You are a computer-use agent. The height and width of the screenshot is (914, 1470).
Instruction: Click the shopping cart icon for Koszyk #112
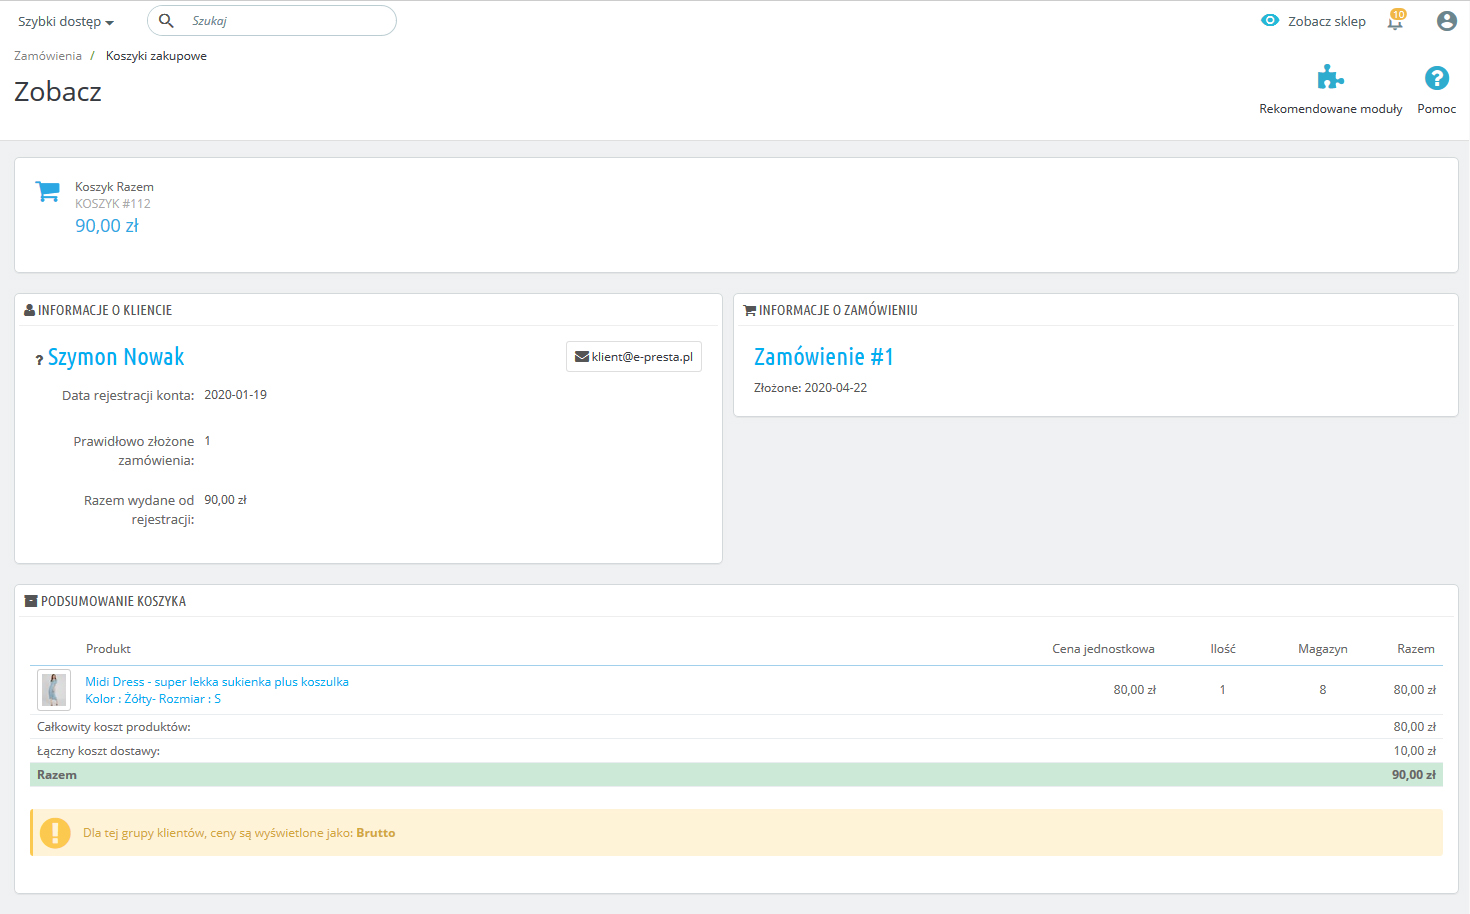(47, 191)
